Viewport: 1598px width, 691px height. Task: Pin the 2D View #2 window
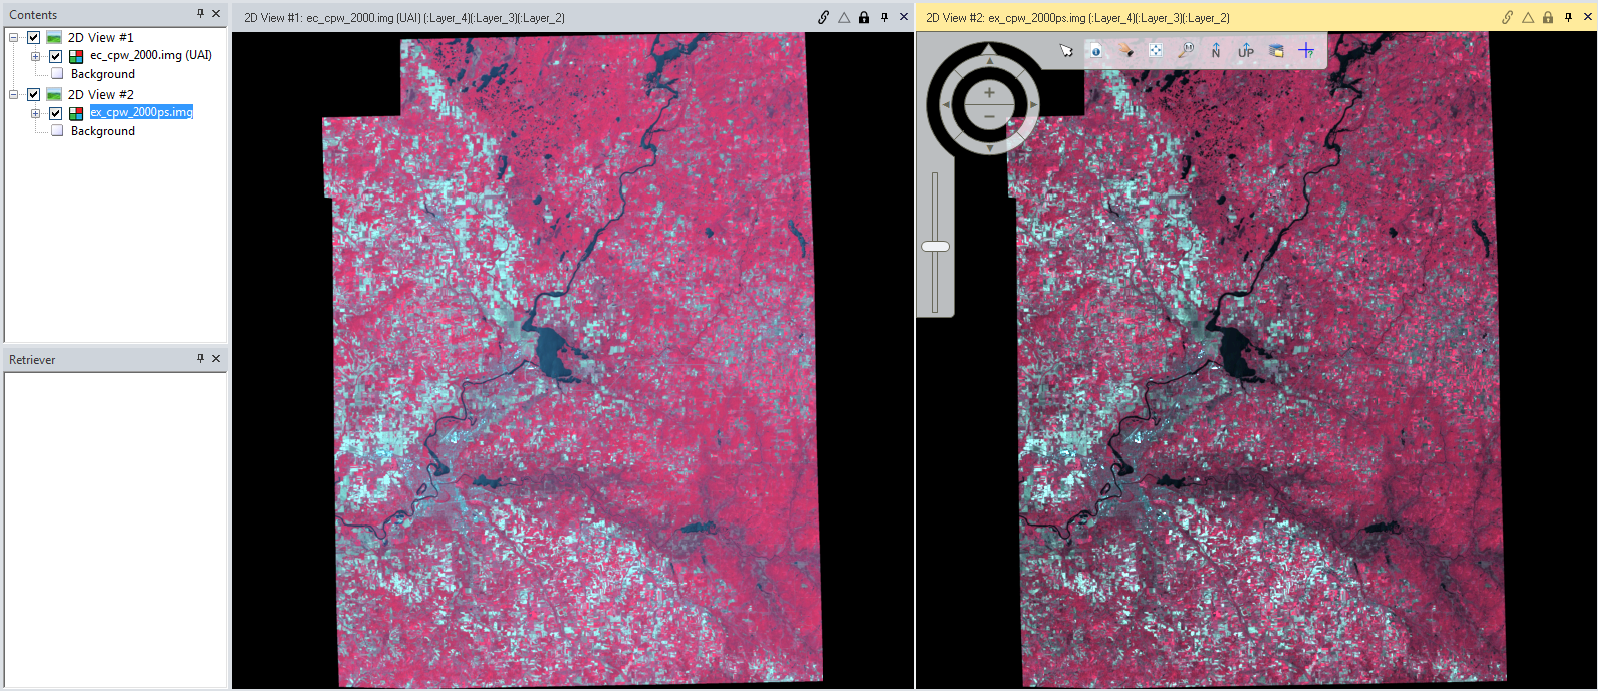[1568, 17]
